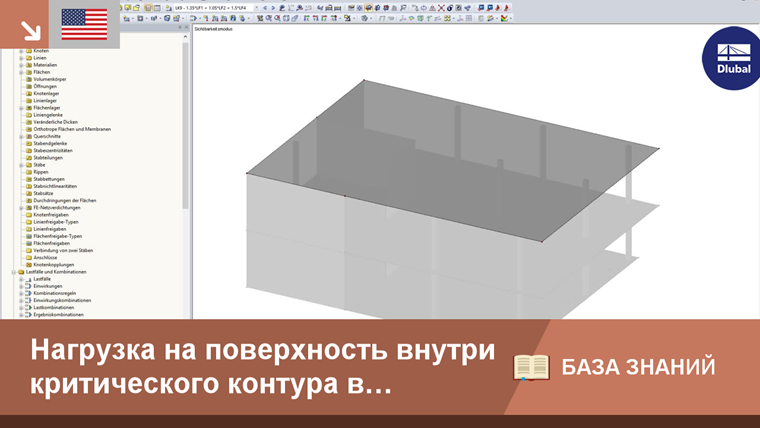
Task: Expand the Einwirkungen tree node
Action: [x=21, y=286]
